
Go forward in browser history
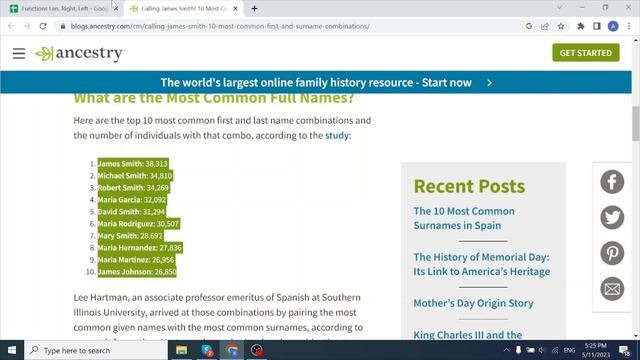(27, 26)
